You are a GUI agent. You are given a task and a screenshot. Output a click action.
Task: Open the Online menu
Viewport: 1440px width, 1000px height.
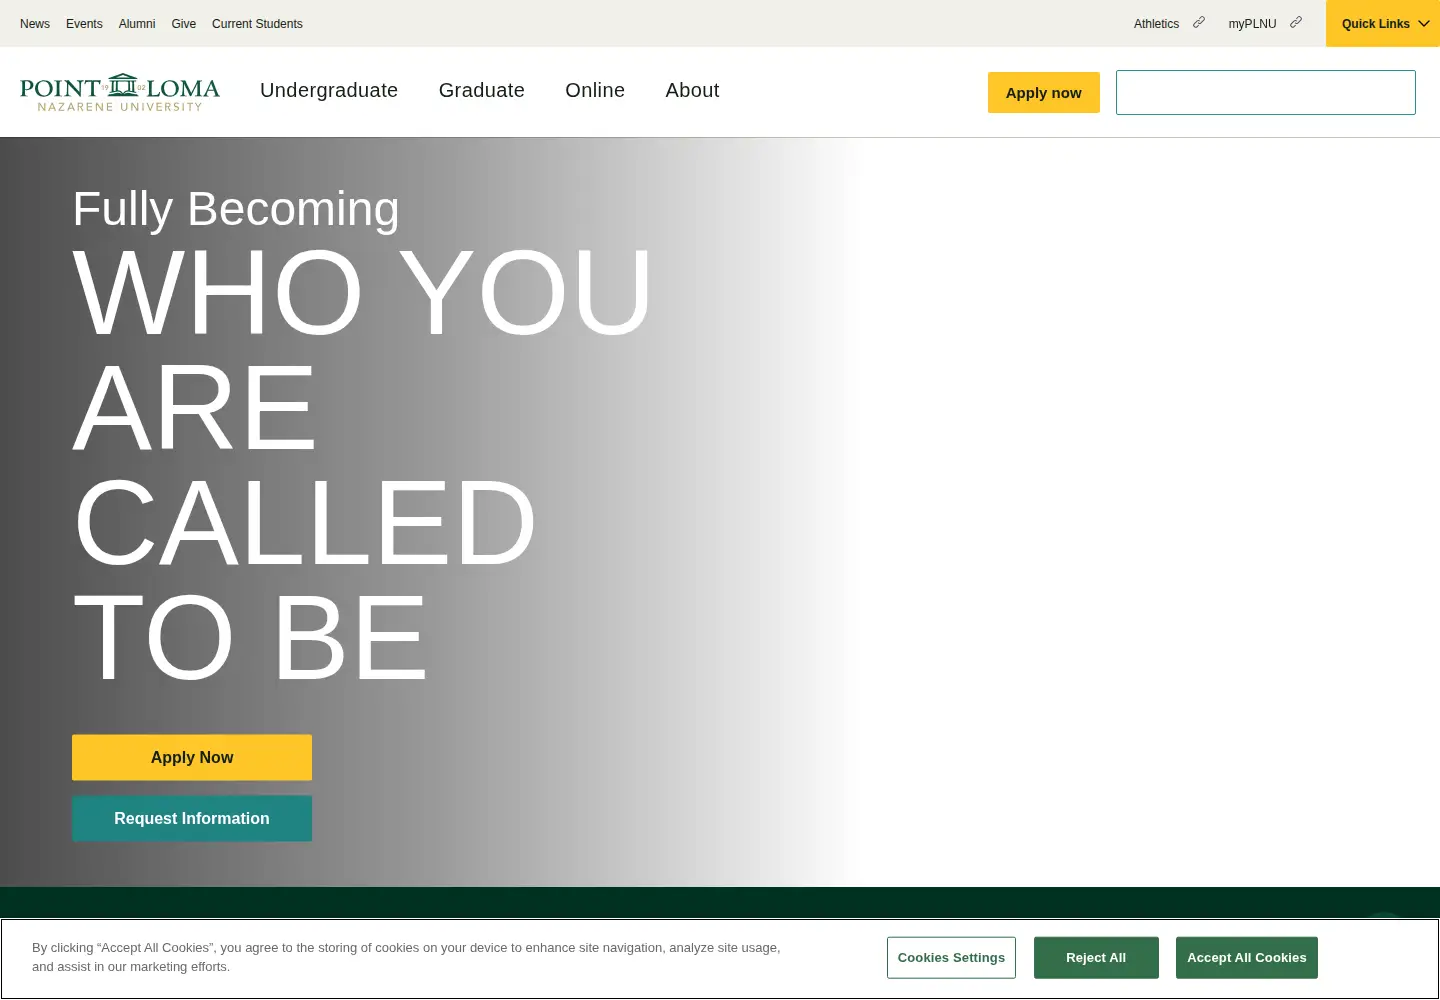coord(595,90)
